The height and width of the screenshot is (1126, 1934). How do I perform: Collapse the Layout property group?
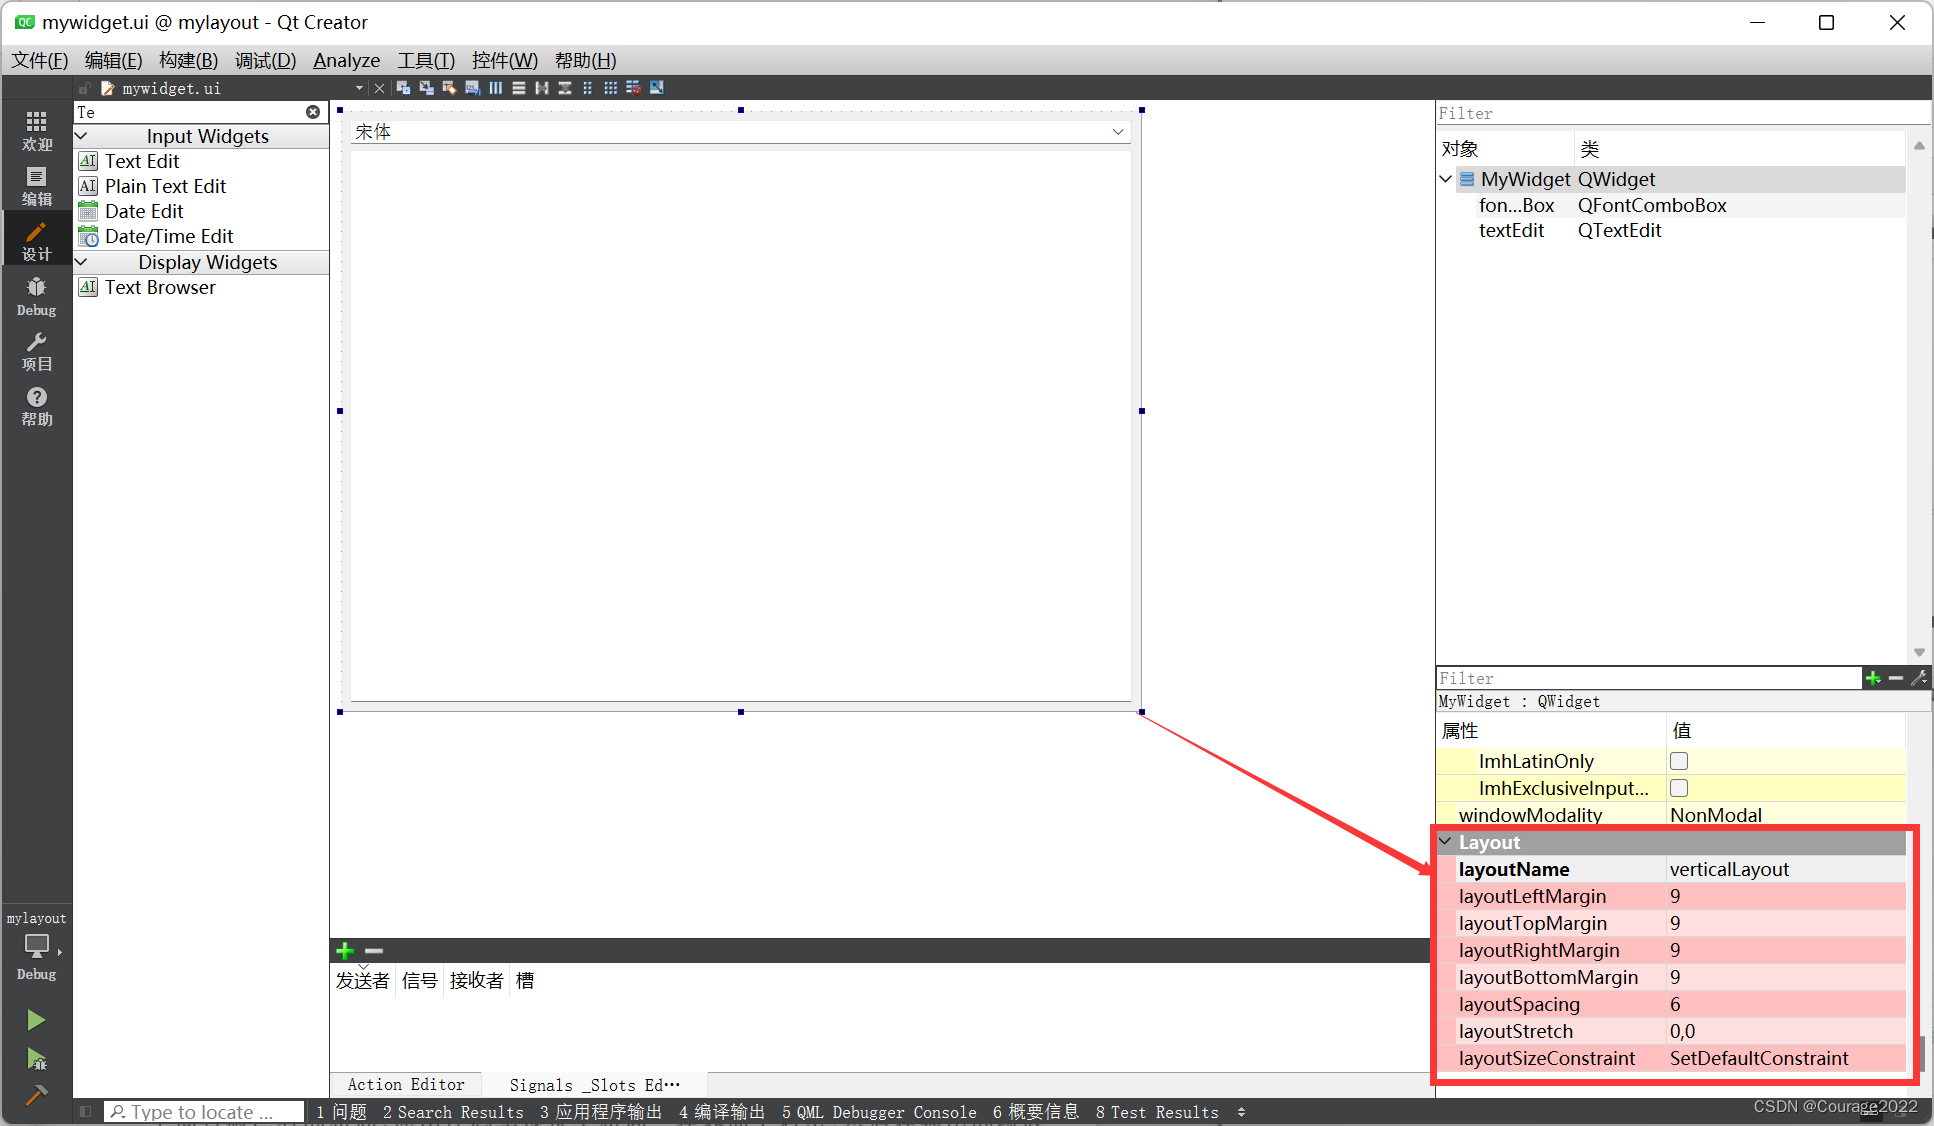click(1446, 842)
